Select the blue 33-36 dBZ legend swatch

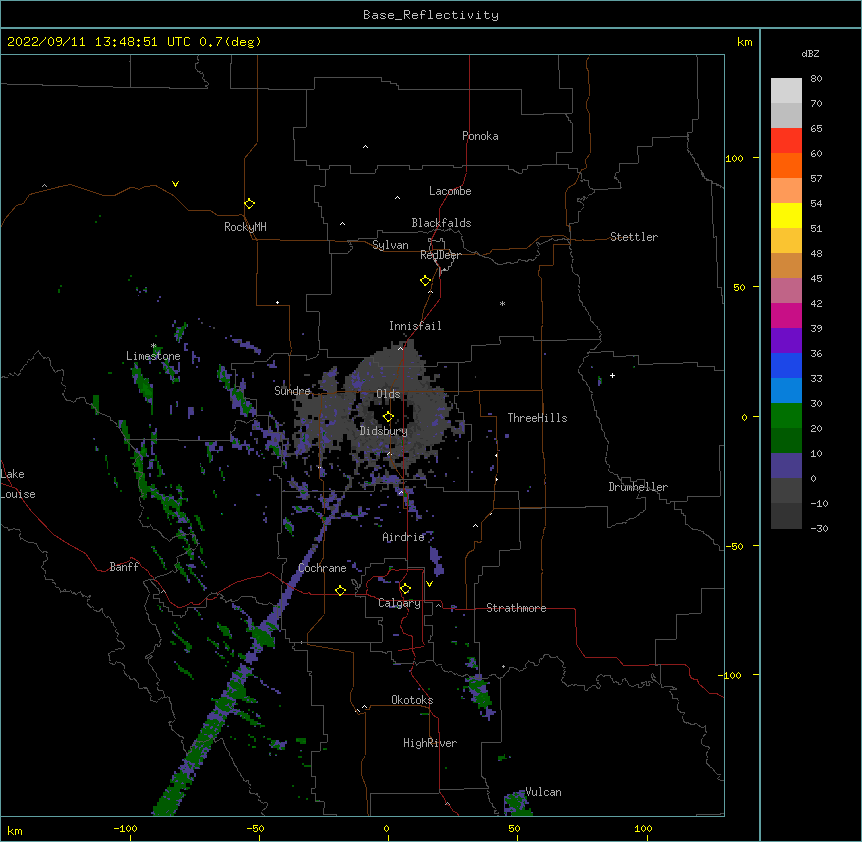coord(786,365)
